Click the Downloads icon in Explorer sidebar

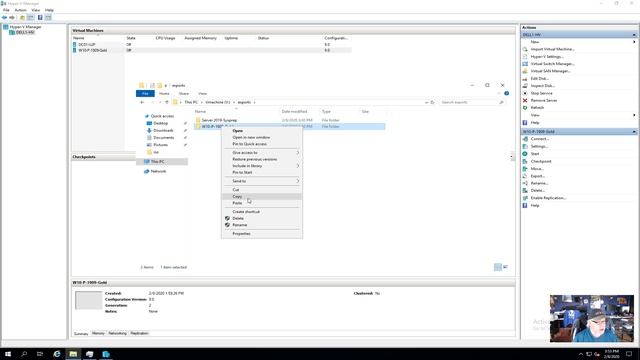tap(149, 130)
